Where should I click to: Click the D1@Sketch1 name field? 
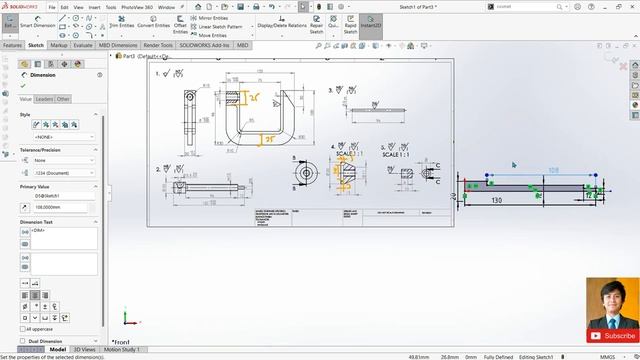point(64,196)
